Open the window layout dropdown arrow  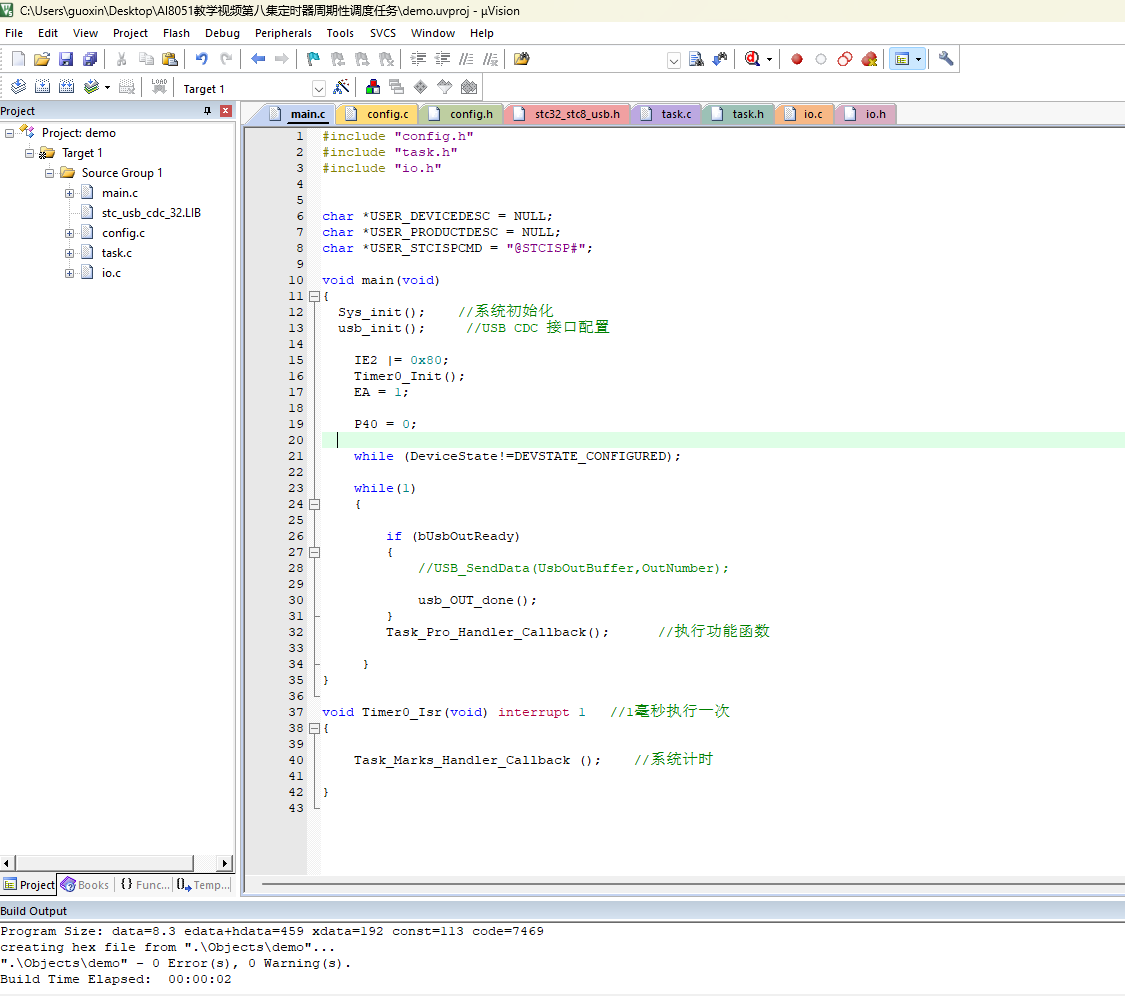pos(918,59)
